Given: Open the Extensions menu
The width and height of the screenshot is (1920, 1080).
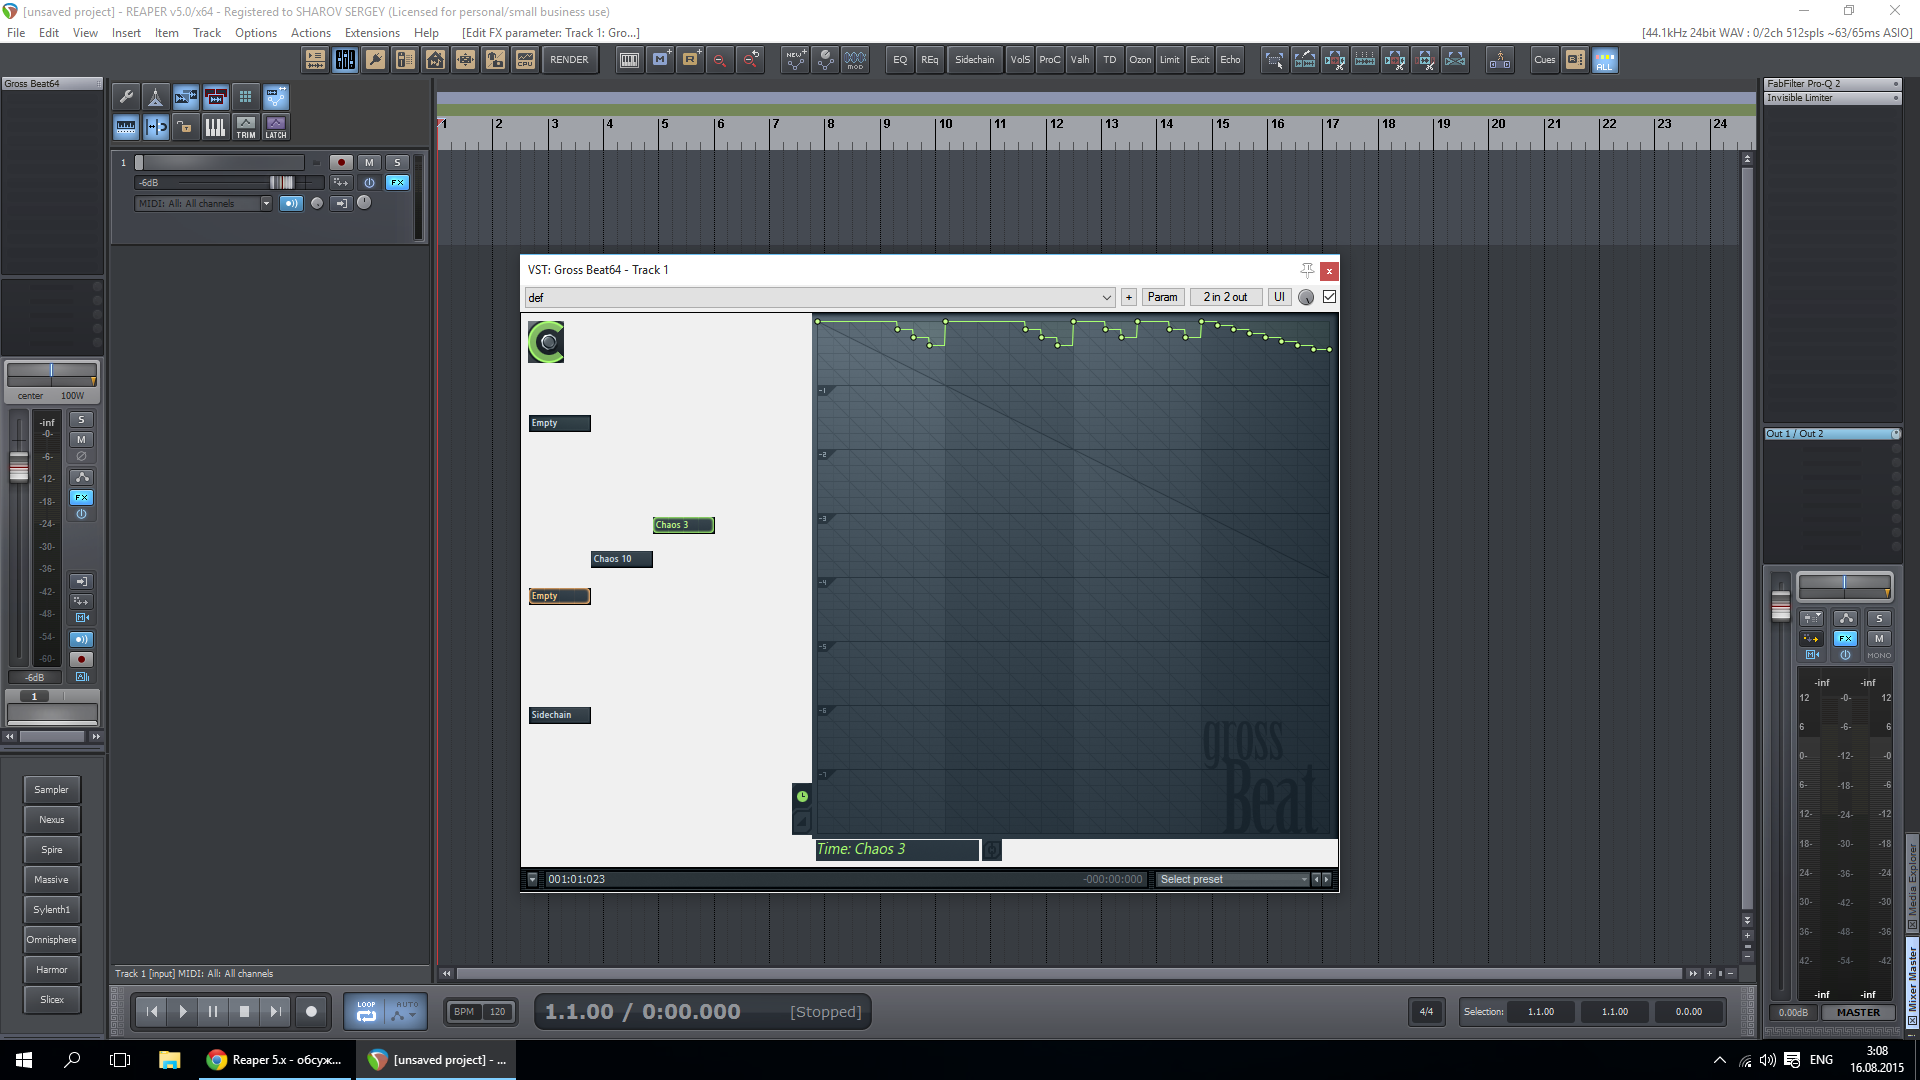Looking at the screenshot, I should coord(372,33).
